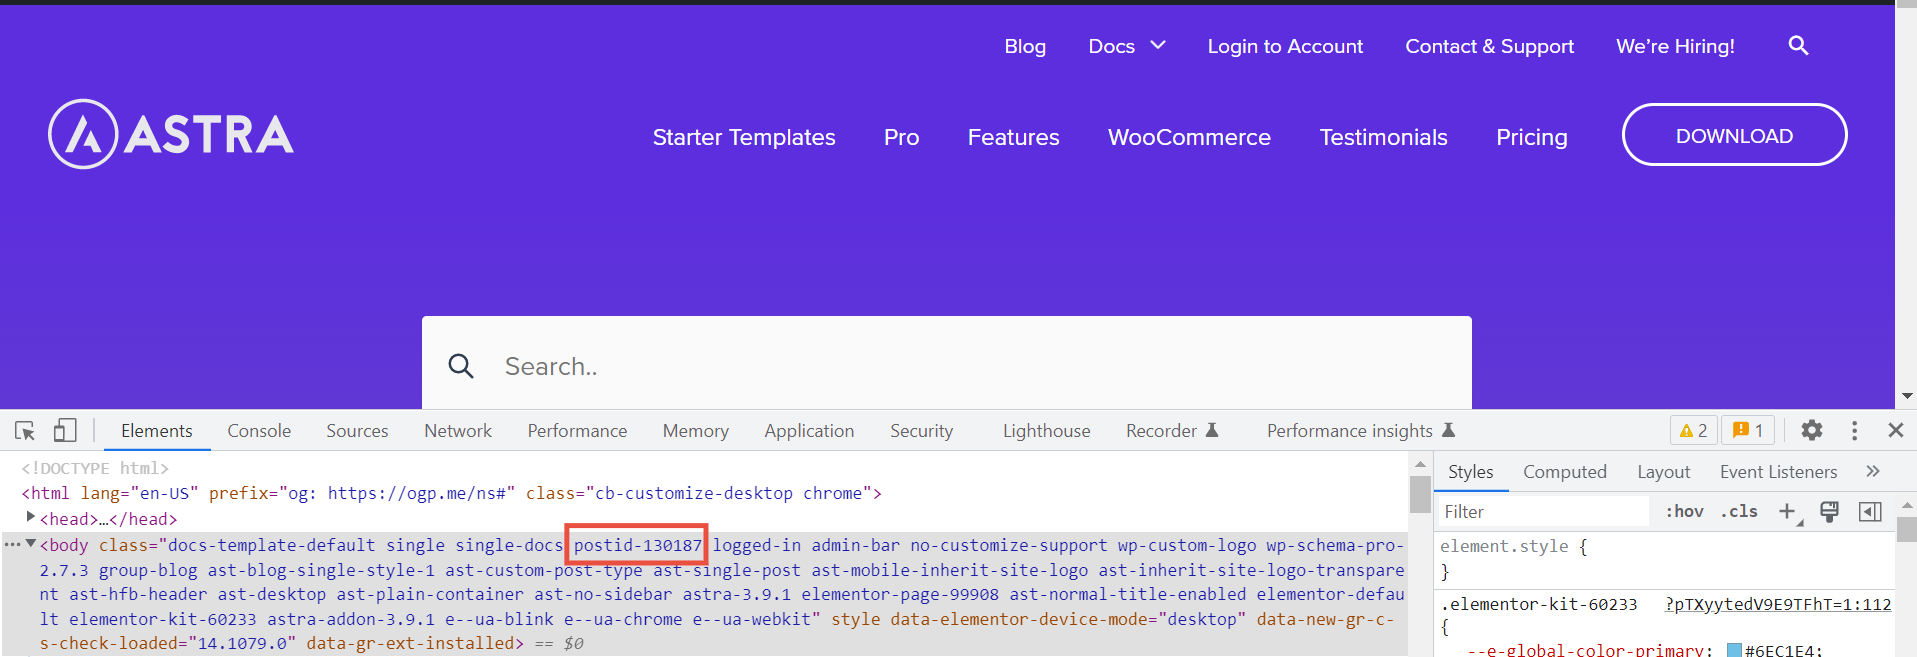
Task: Open DevTools more options menu
Action: 1855,430
